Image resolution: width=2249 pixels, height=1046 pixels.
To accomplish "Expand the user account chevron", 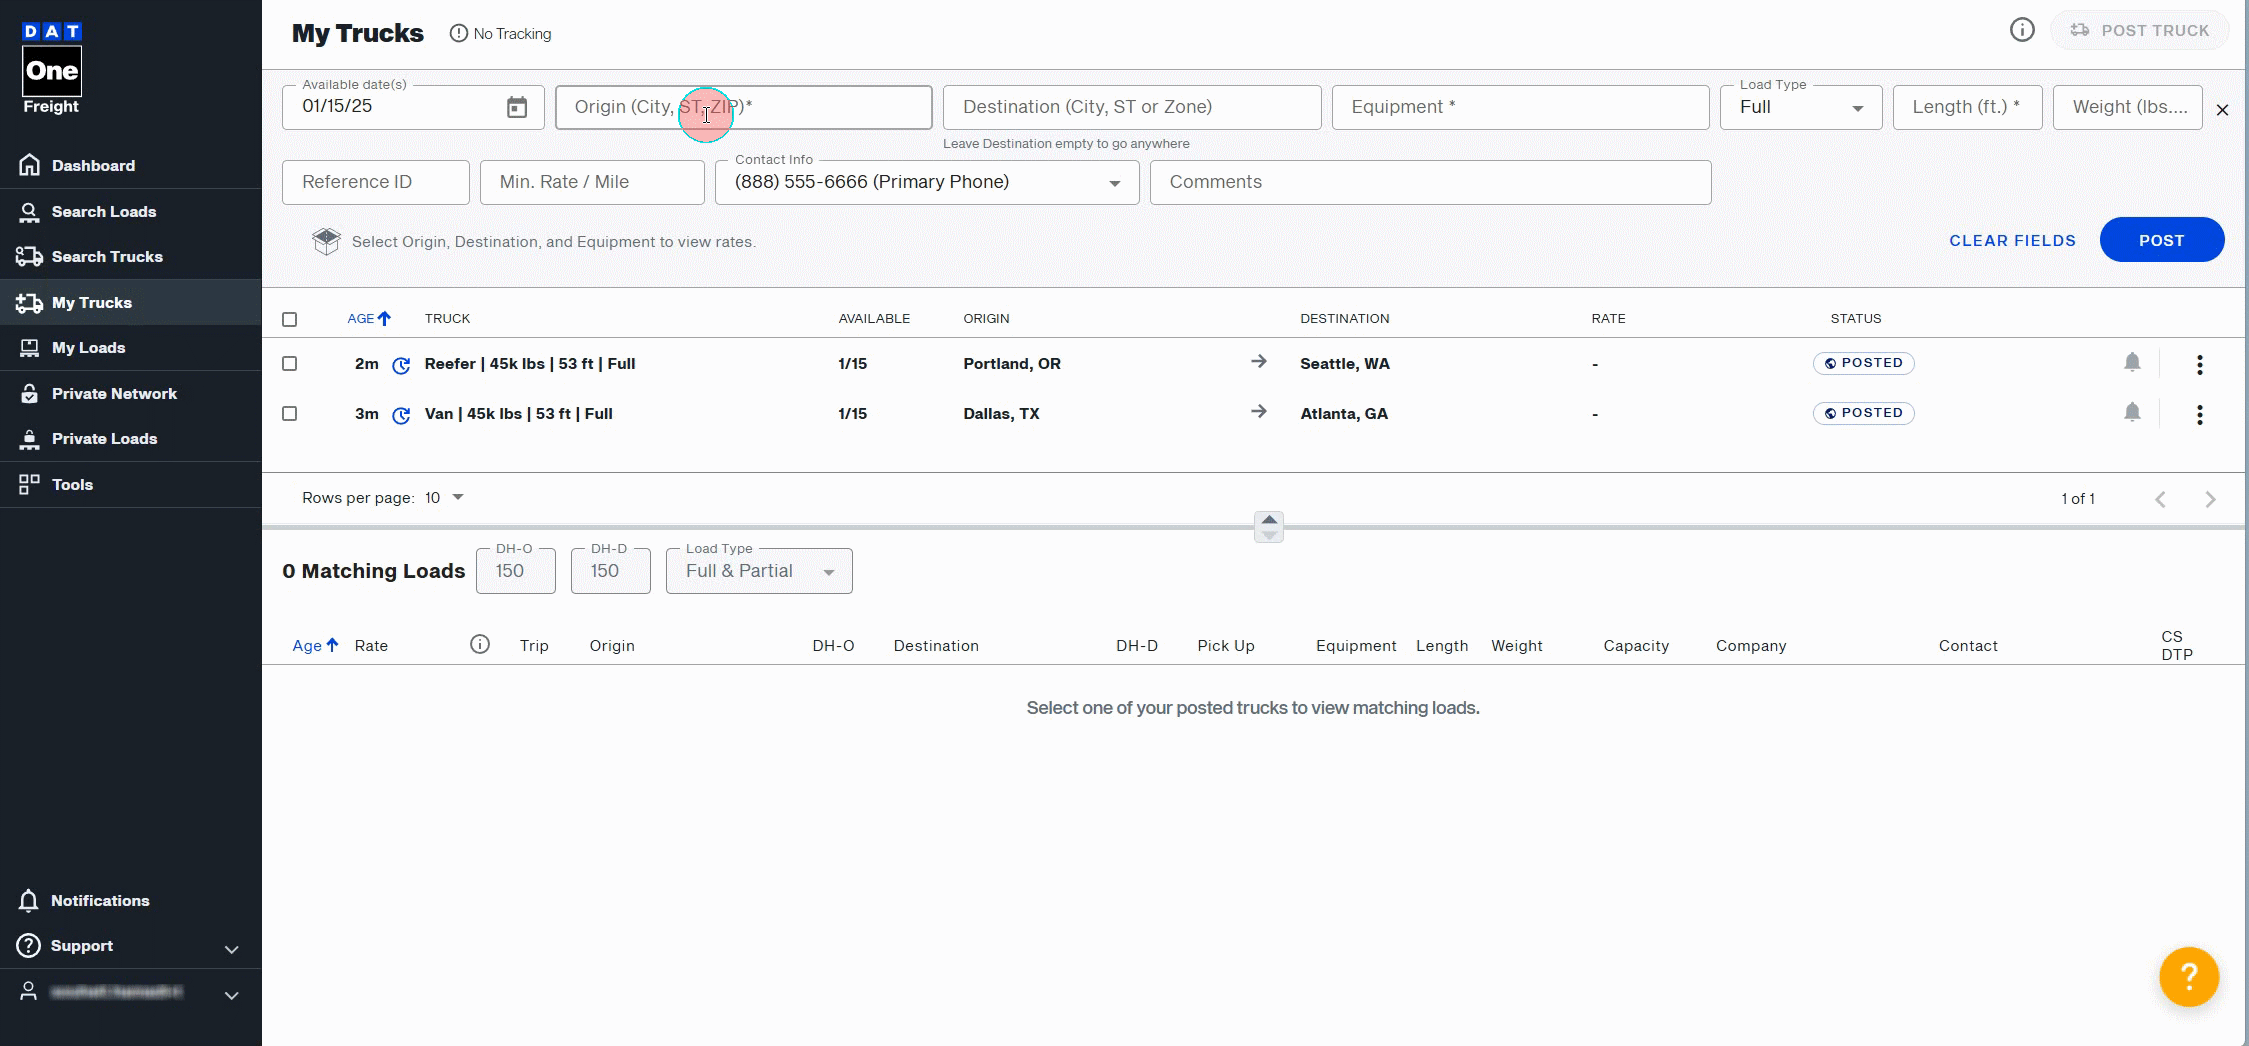I will tap(231, 995).
